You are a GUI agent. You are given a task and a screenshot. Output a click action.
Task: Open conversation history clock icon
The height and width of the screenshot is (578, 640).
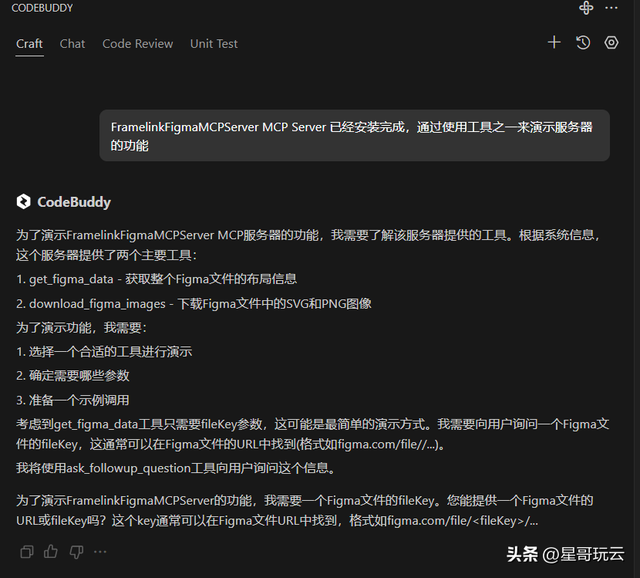tap(583, 42)
